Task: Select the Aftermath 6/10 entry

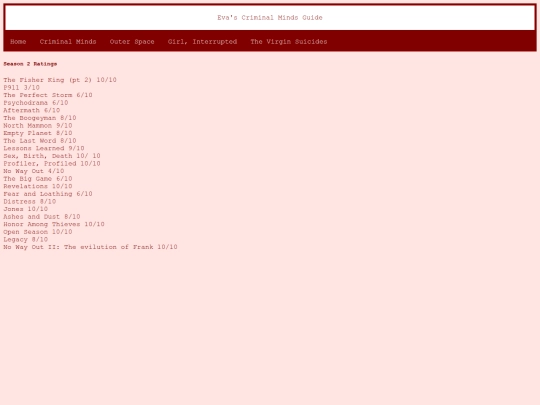Action: (x=32, y=110)
